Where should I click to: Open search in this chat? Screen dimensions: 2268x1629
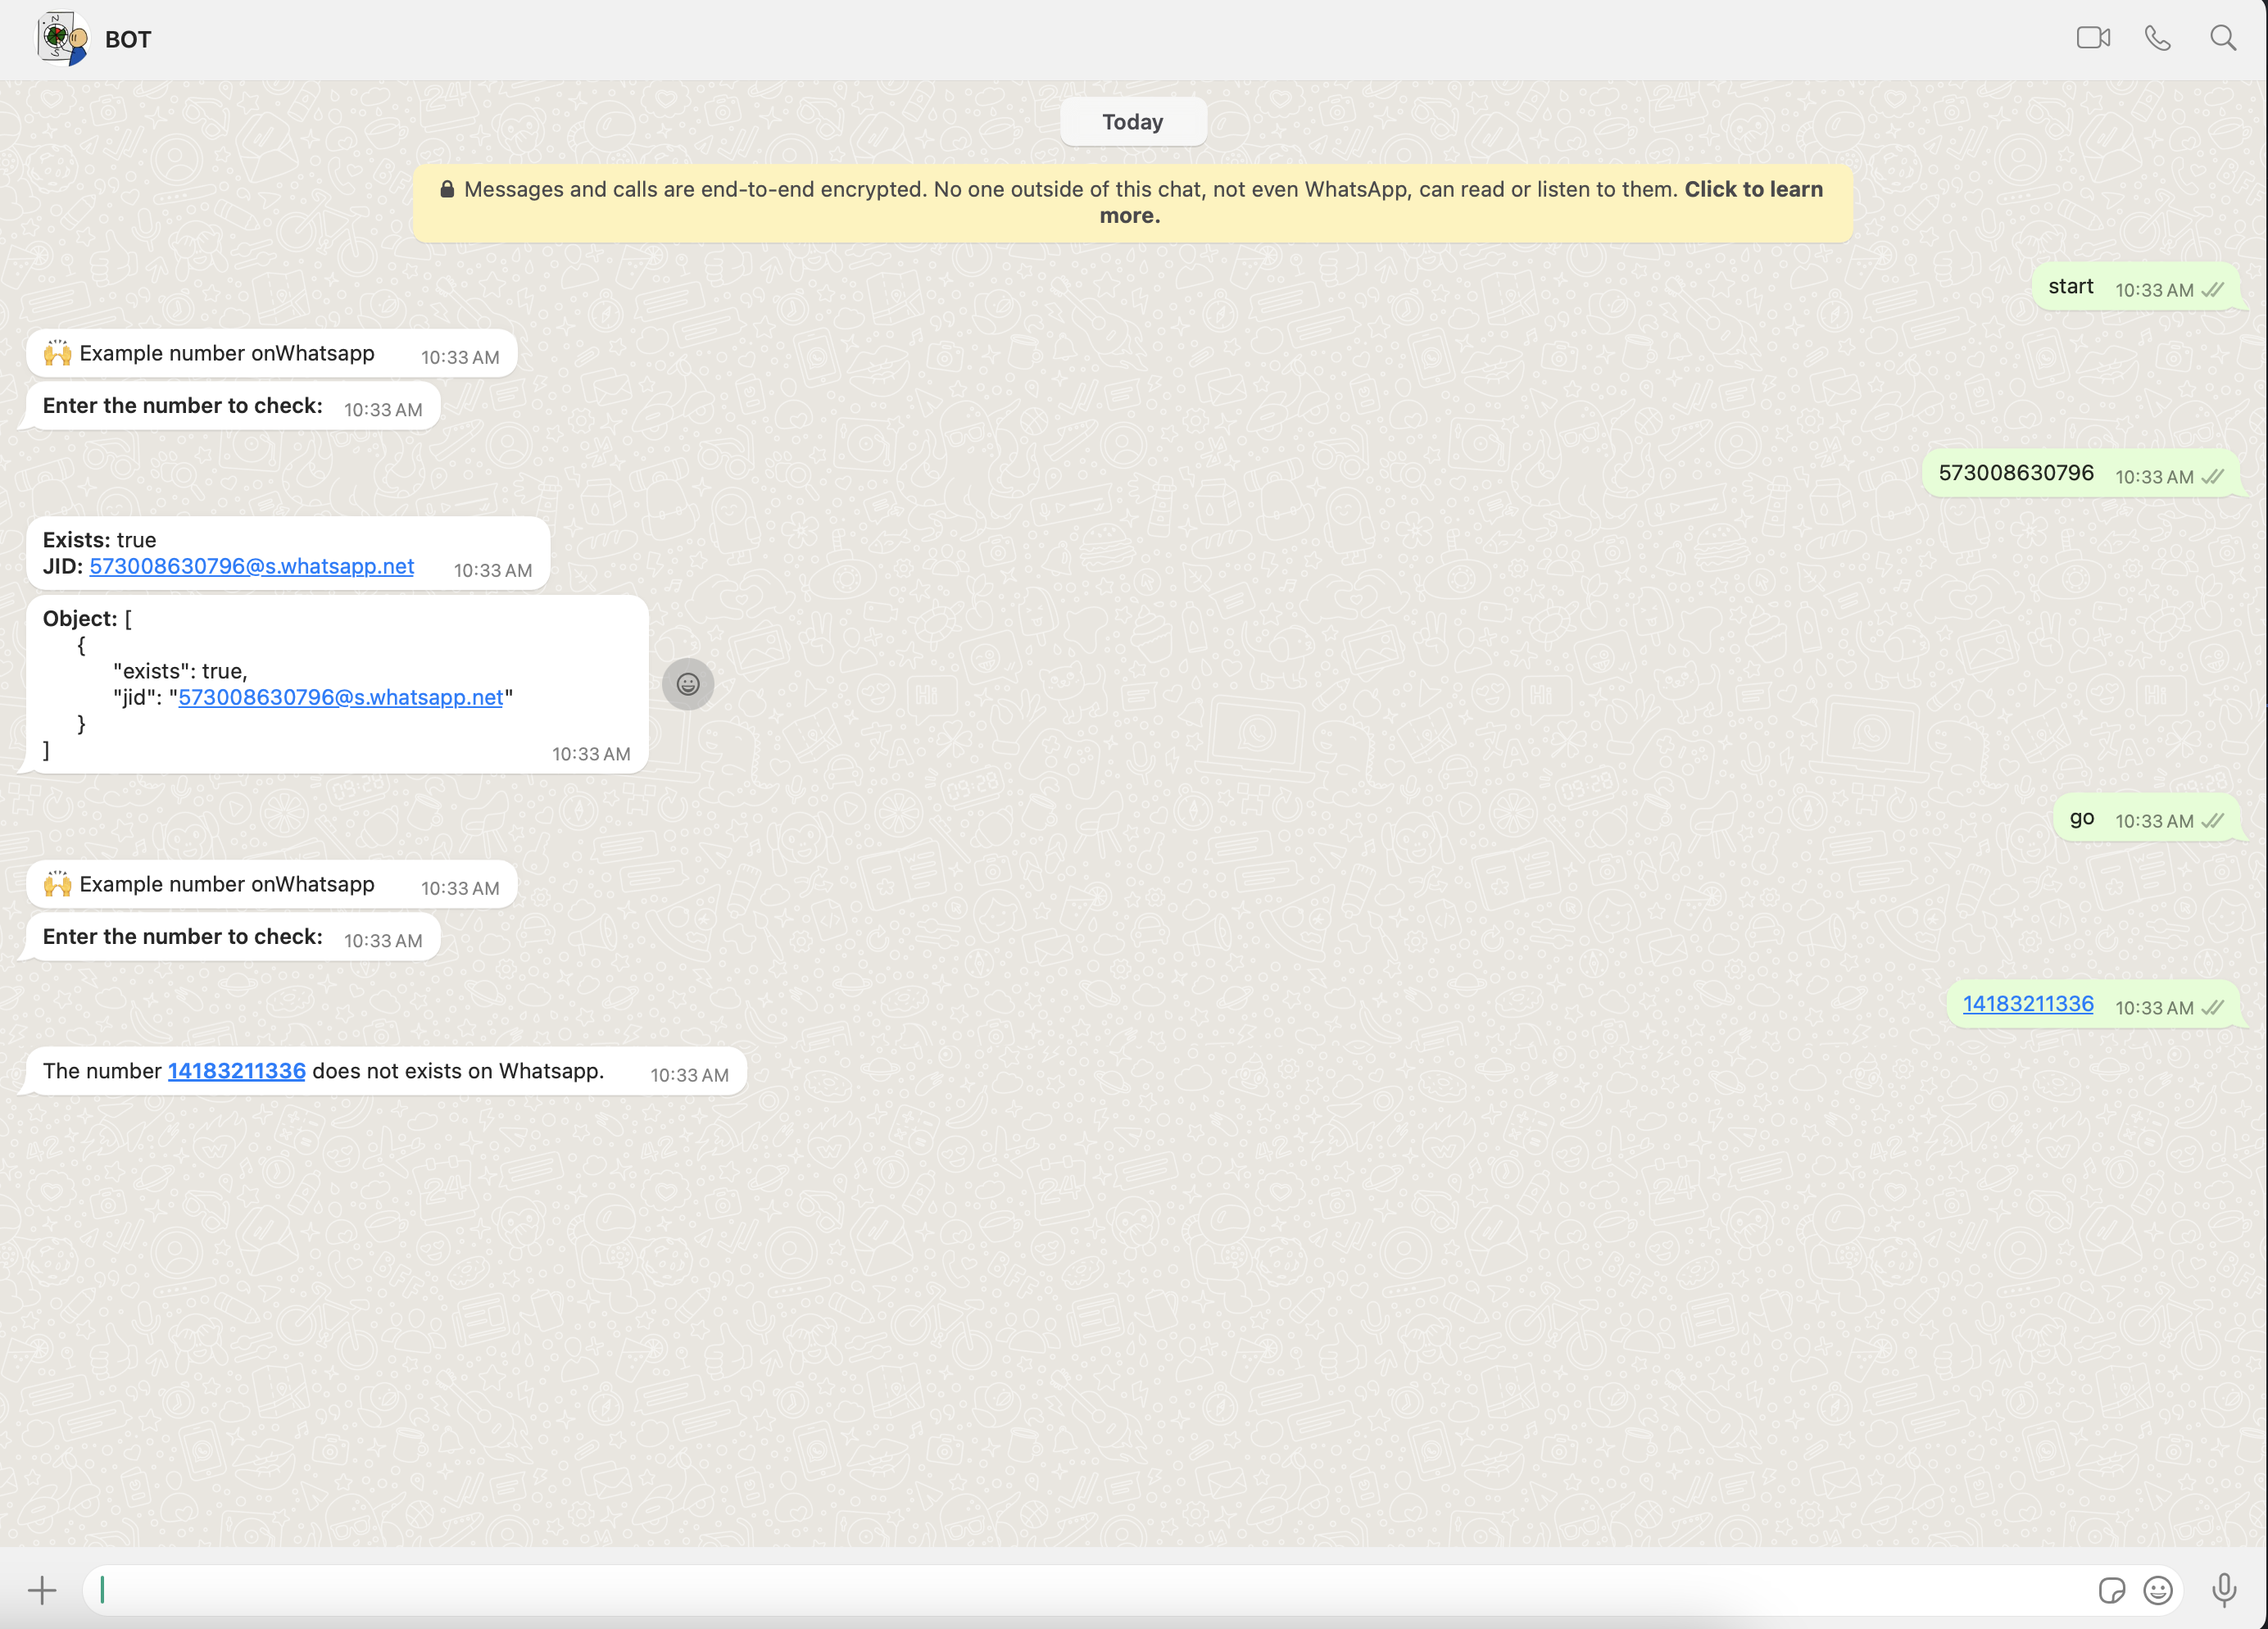point(2223,38)
